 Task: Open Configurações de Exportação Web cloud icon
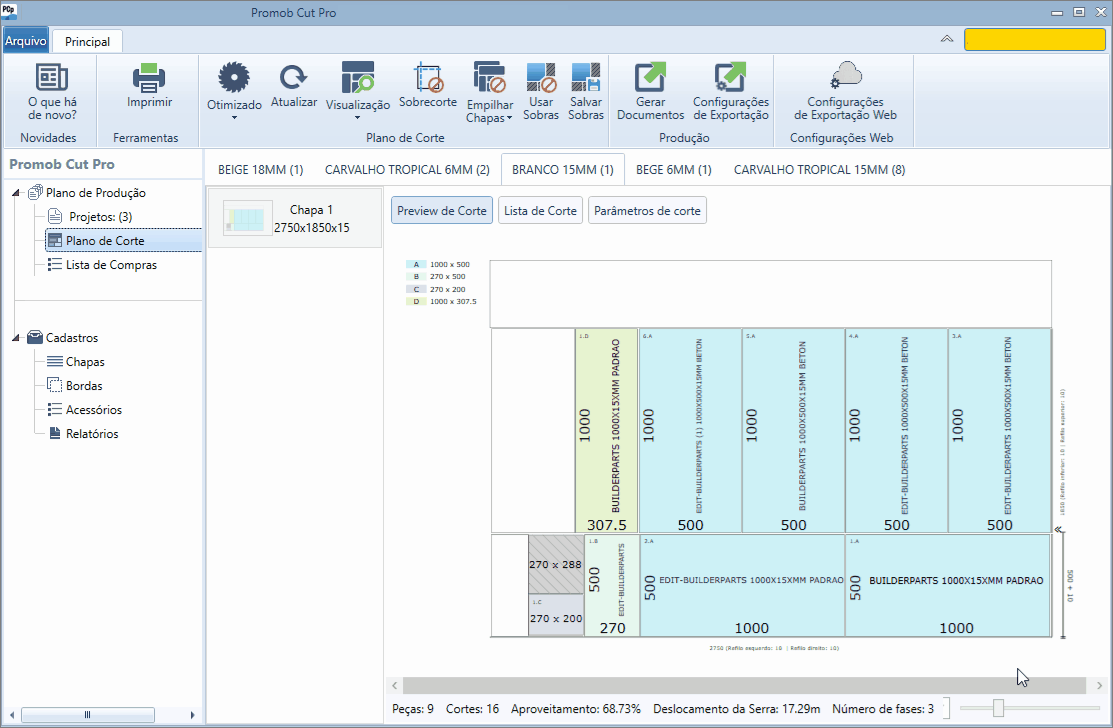(845, 76)
